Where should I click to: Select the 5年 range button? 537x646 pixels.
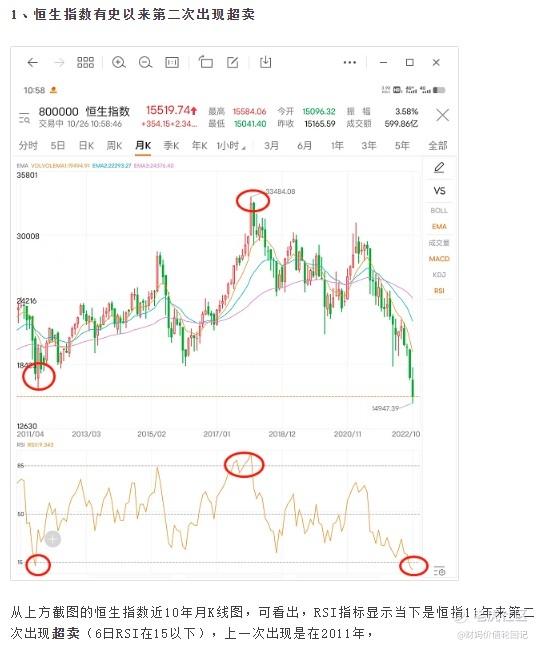402,146
